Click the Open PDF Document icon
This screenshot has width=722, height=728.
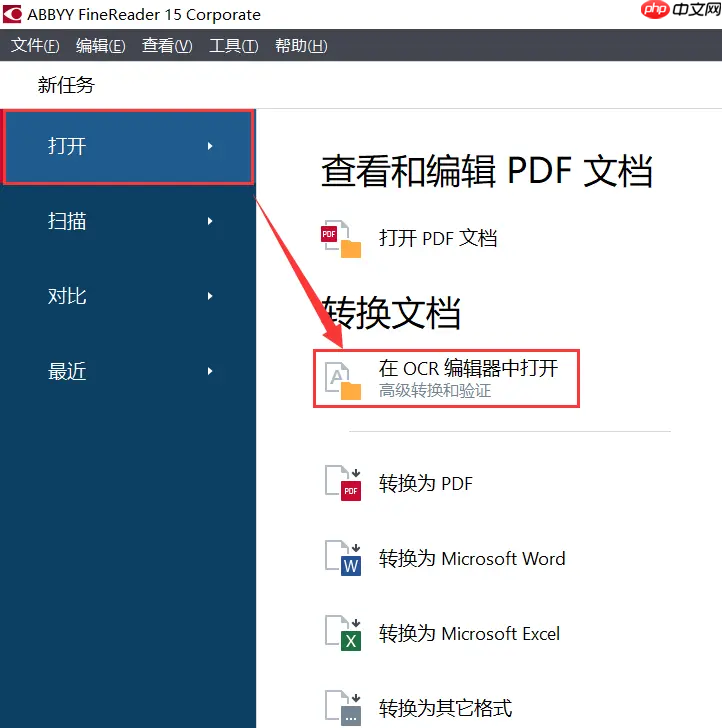coord(341,239)
